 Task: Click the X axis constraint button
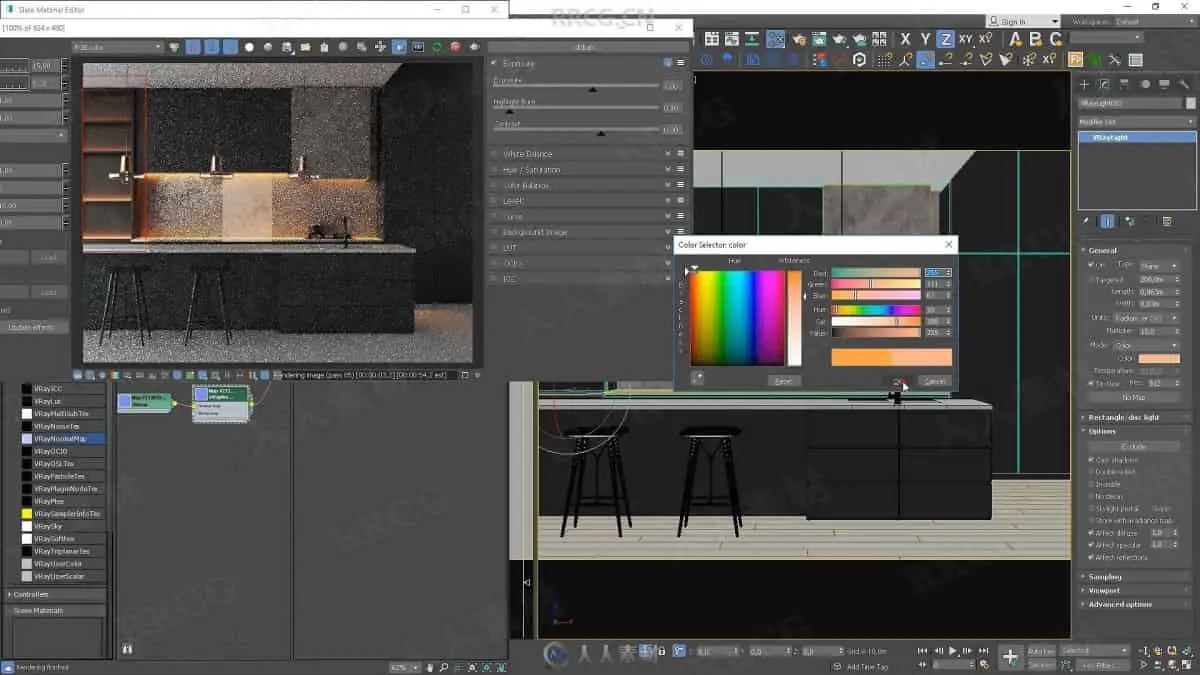click(x=905, y=39)
